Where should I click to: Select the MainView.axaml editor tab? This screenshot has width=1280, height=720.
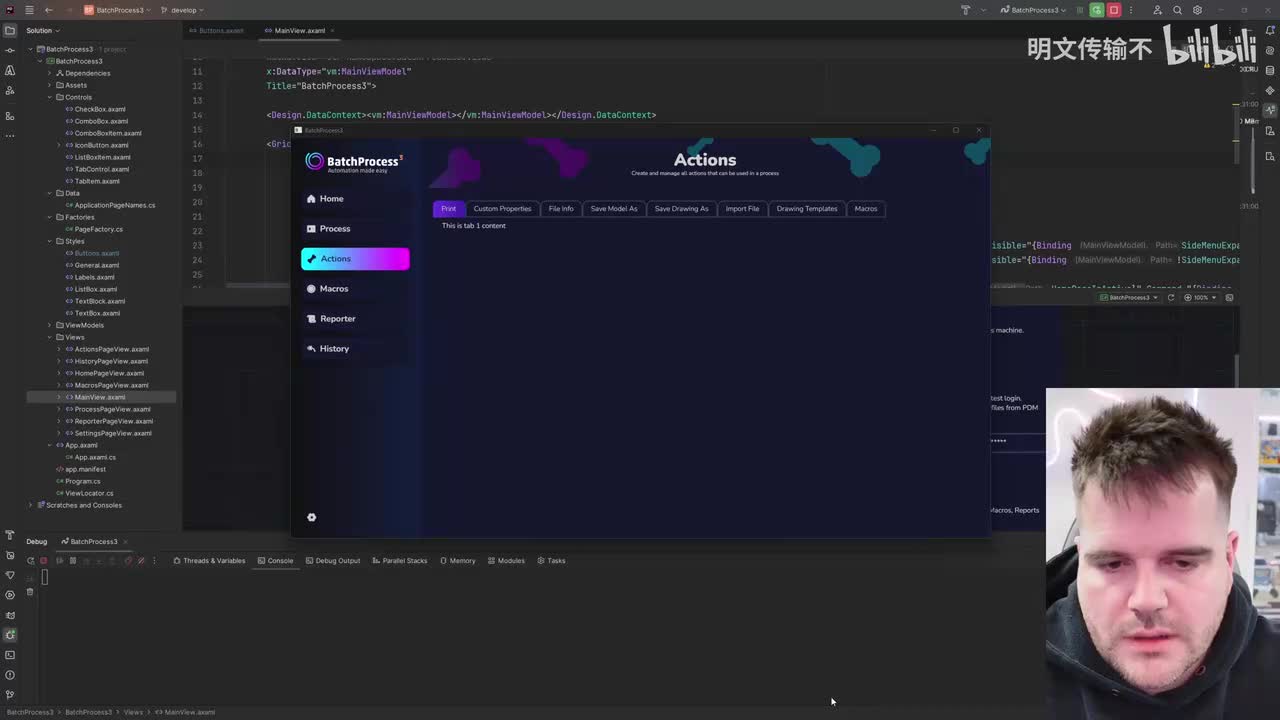[299, 31]
